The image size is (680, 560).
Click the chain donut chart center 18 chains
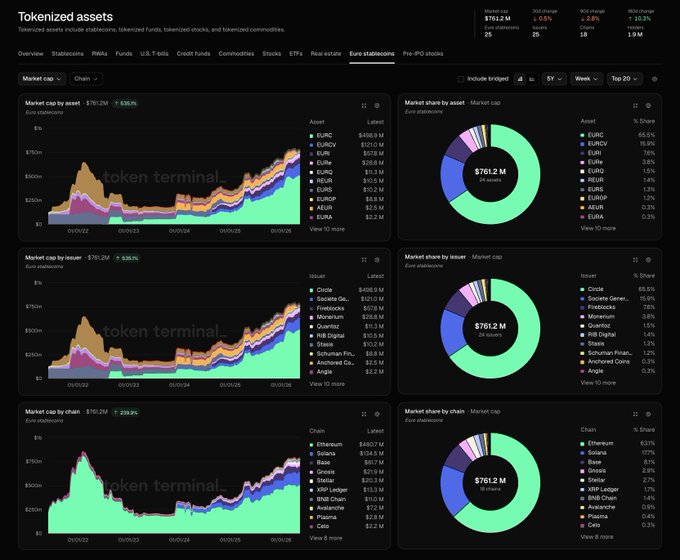tap(490, 489)
